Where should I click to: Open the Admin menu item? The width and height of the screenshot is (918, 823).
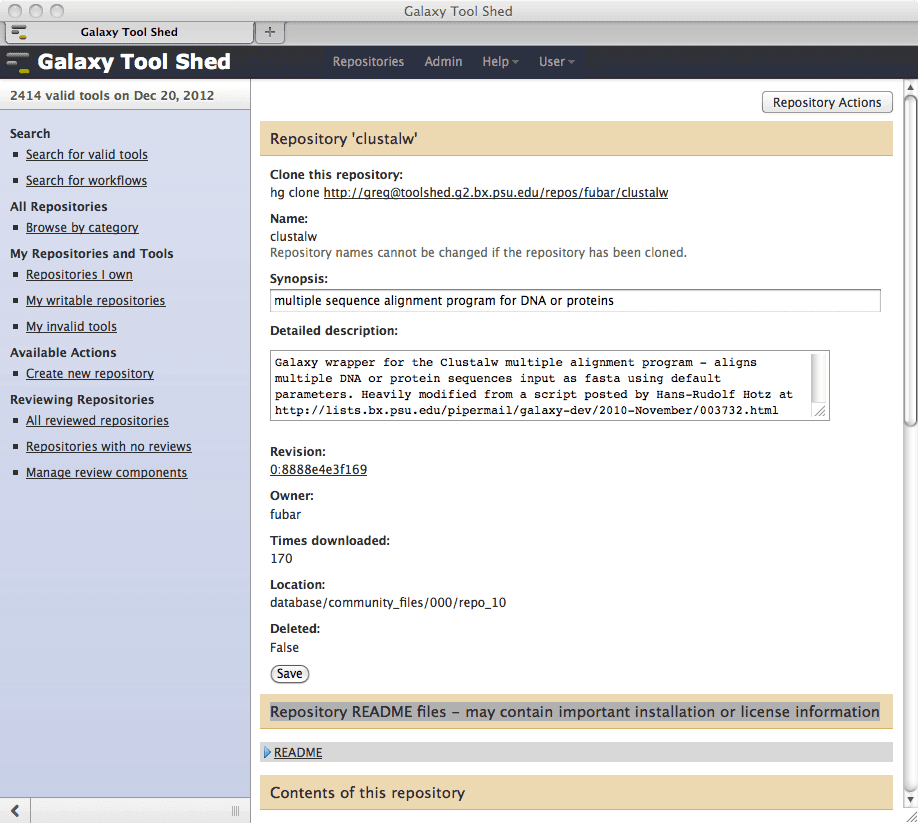[x=443, y=62]
